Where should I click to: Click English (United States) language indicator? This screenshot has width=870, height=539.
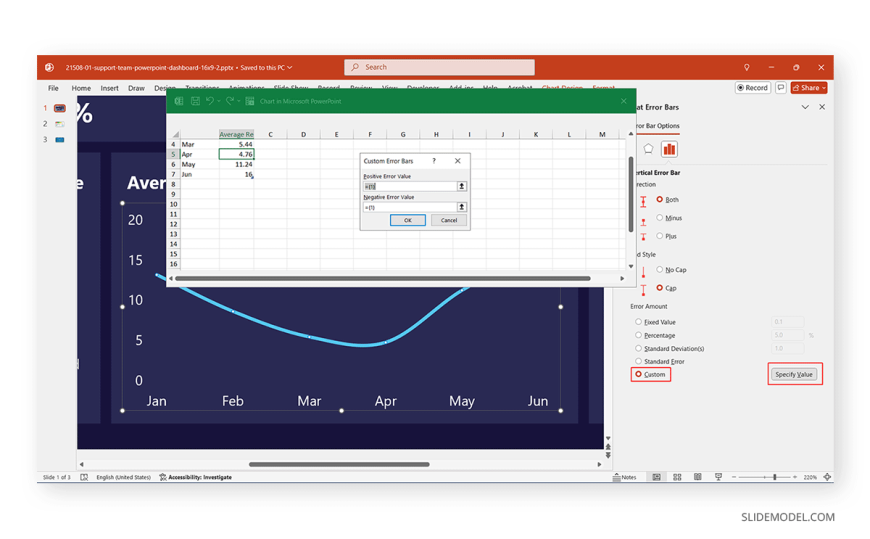123,477
